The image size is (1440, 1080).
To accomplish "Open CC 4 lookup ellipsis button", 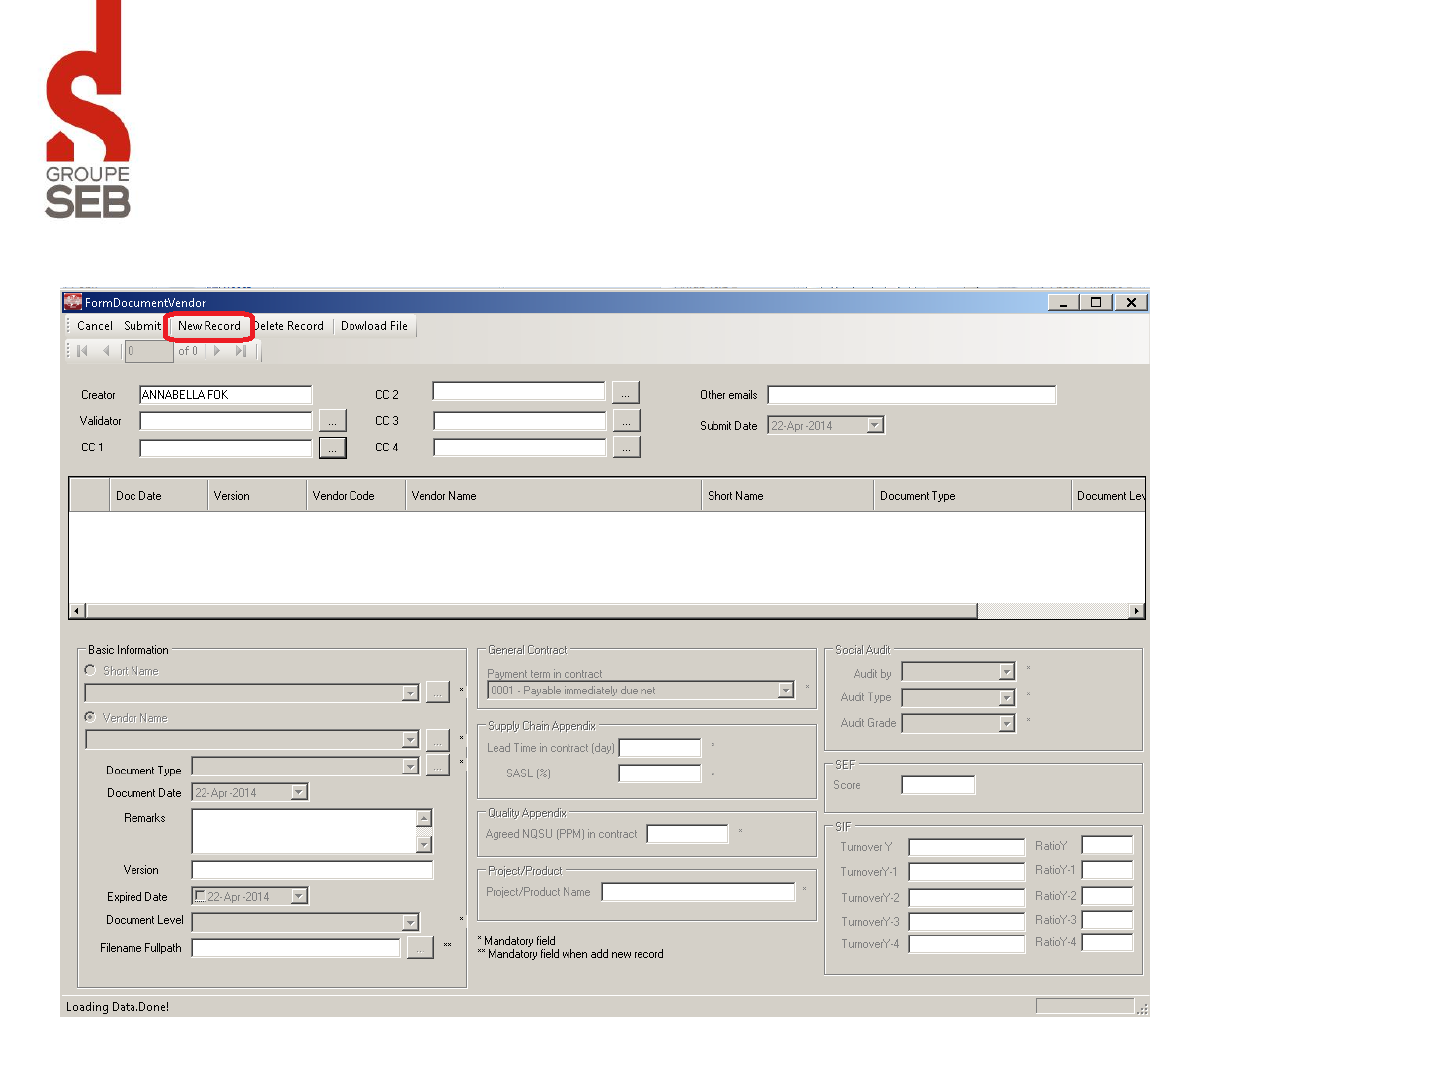I will pos(626,448).
